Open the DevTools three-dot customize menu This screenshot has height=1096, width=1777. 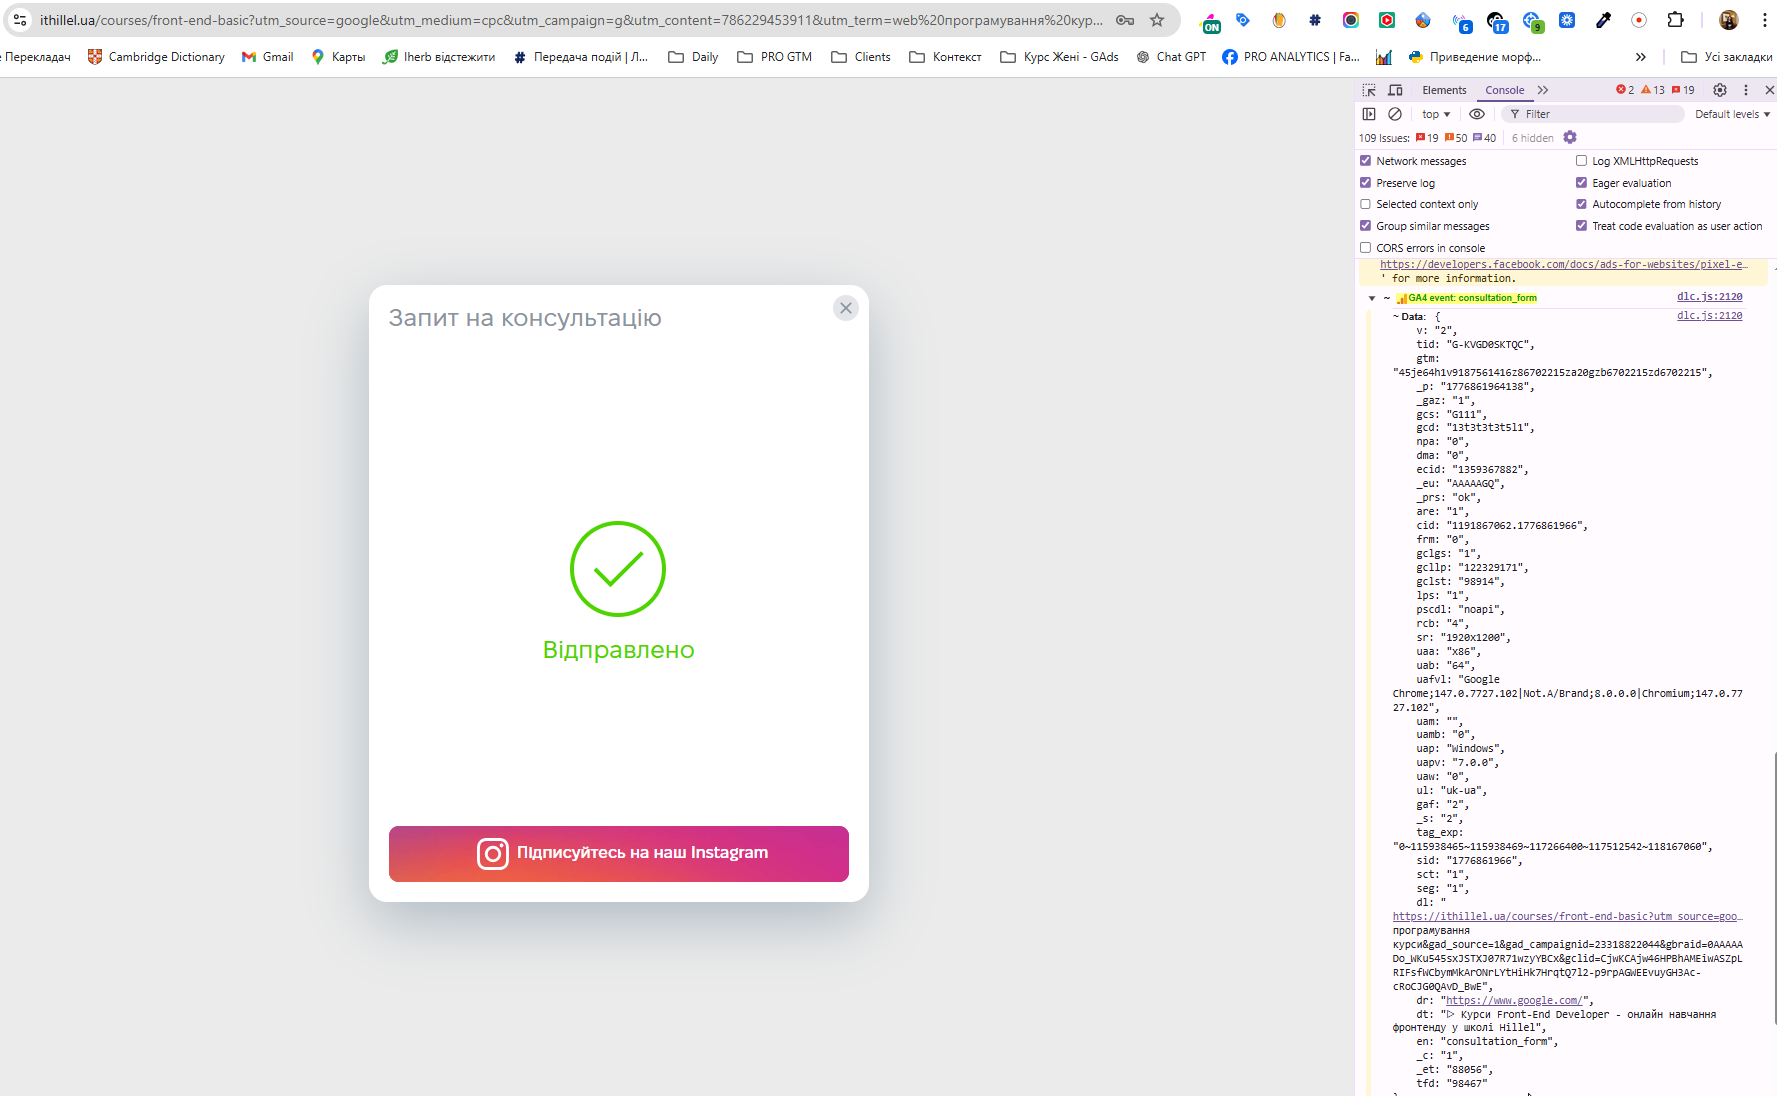tap(1746, 90)
